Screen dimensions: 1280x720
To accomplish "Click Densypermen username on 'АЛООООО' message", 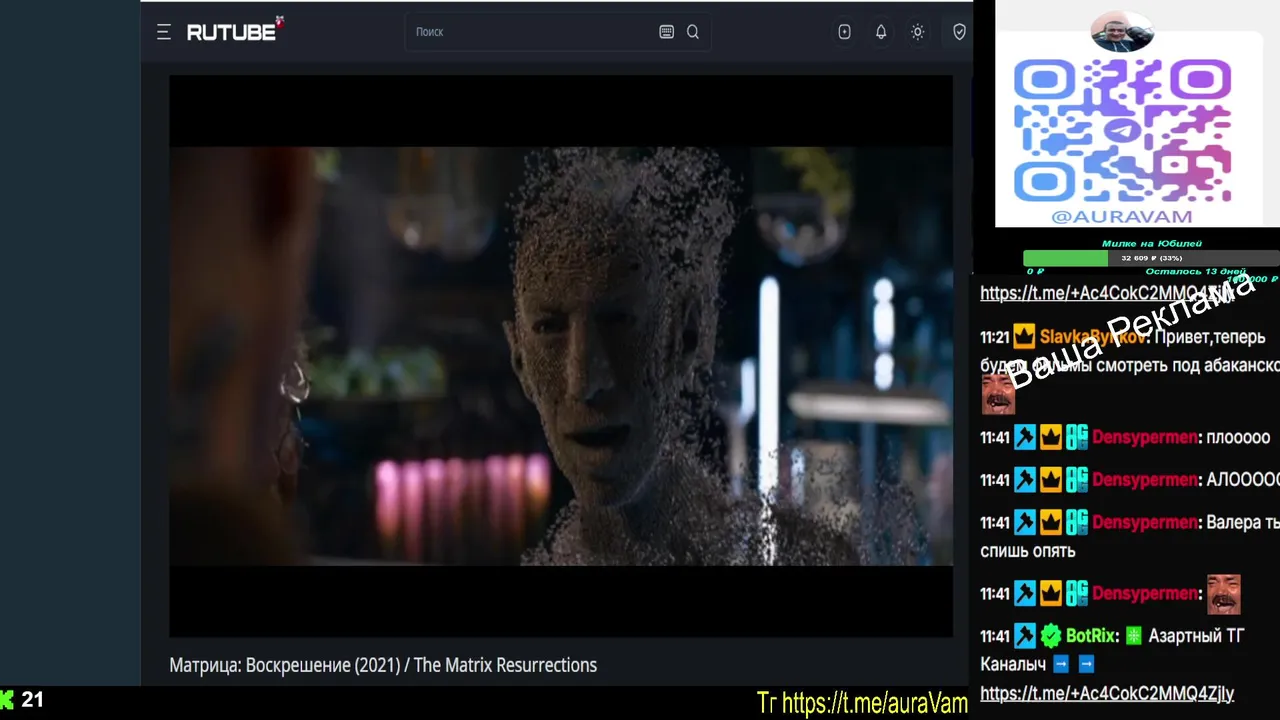I will pyautogui.click(x=1145, y=480).
